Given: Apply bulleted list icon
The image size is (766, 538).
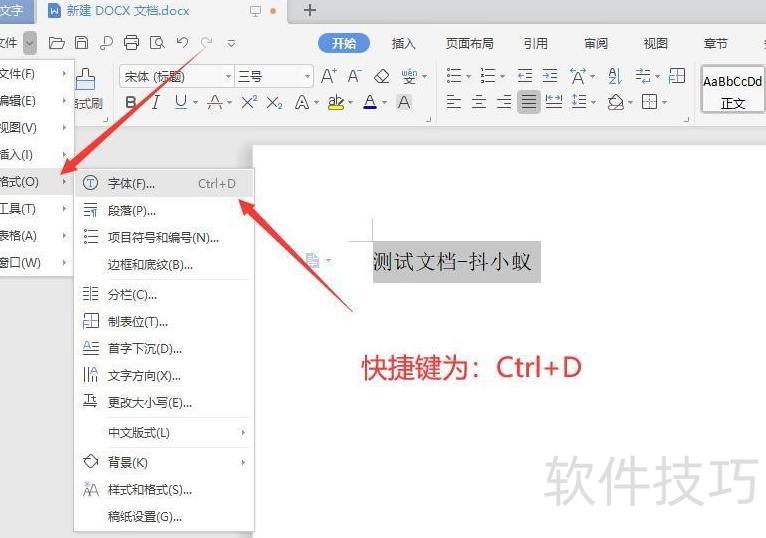Looking at the screenshot, I should click(x=454, y=76).
